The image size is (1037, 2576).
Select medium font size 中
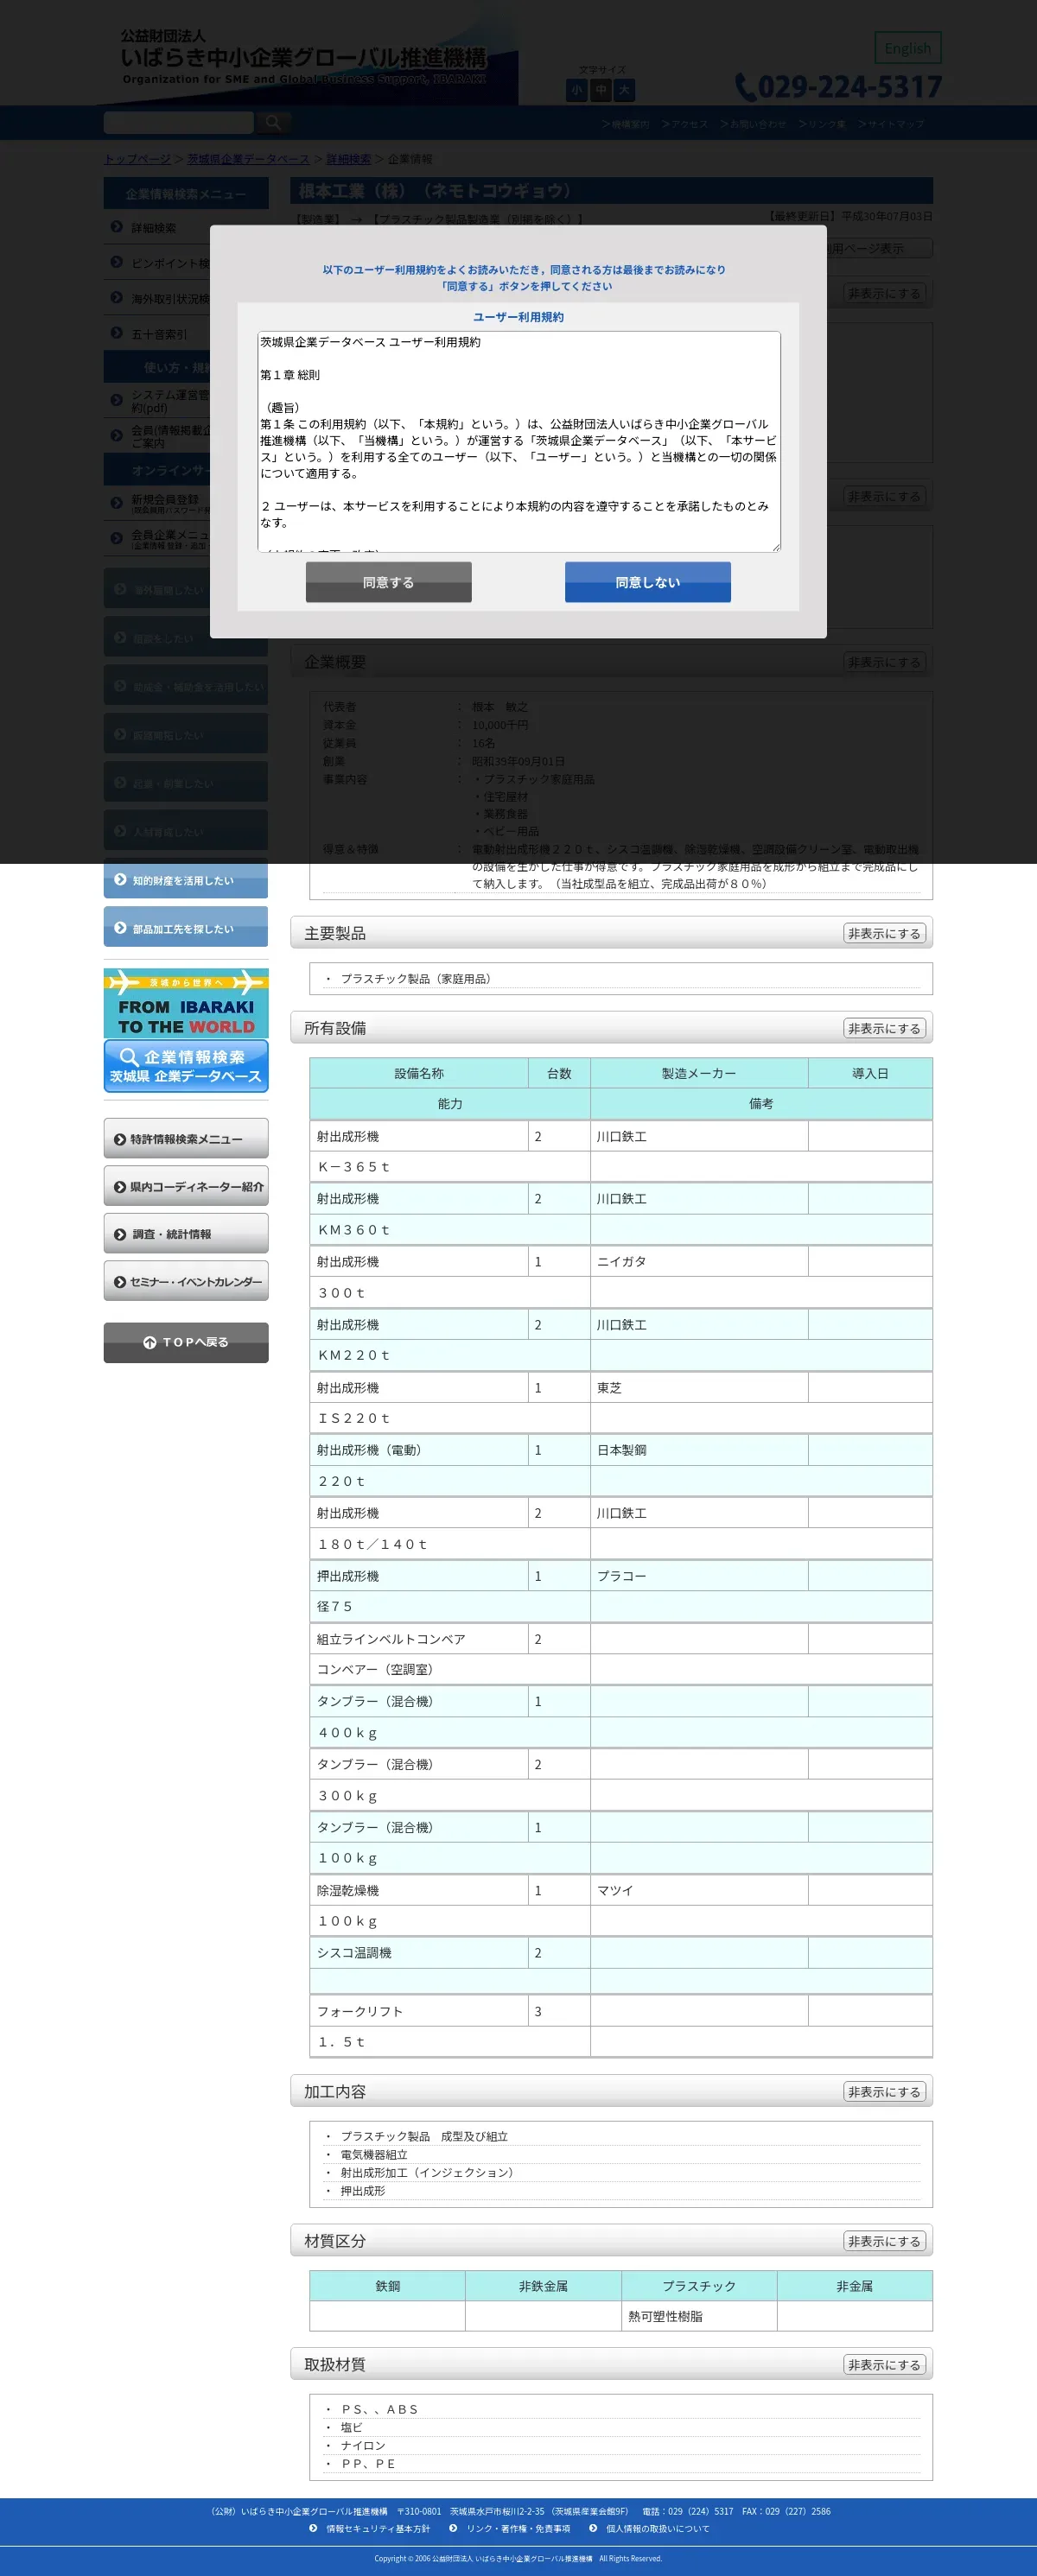pyautogui.click(x=600, y=90)
